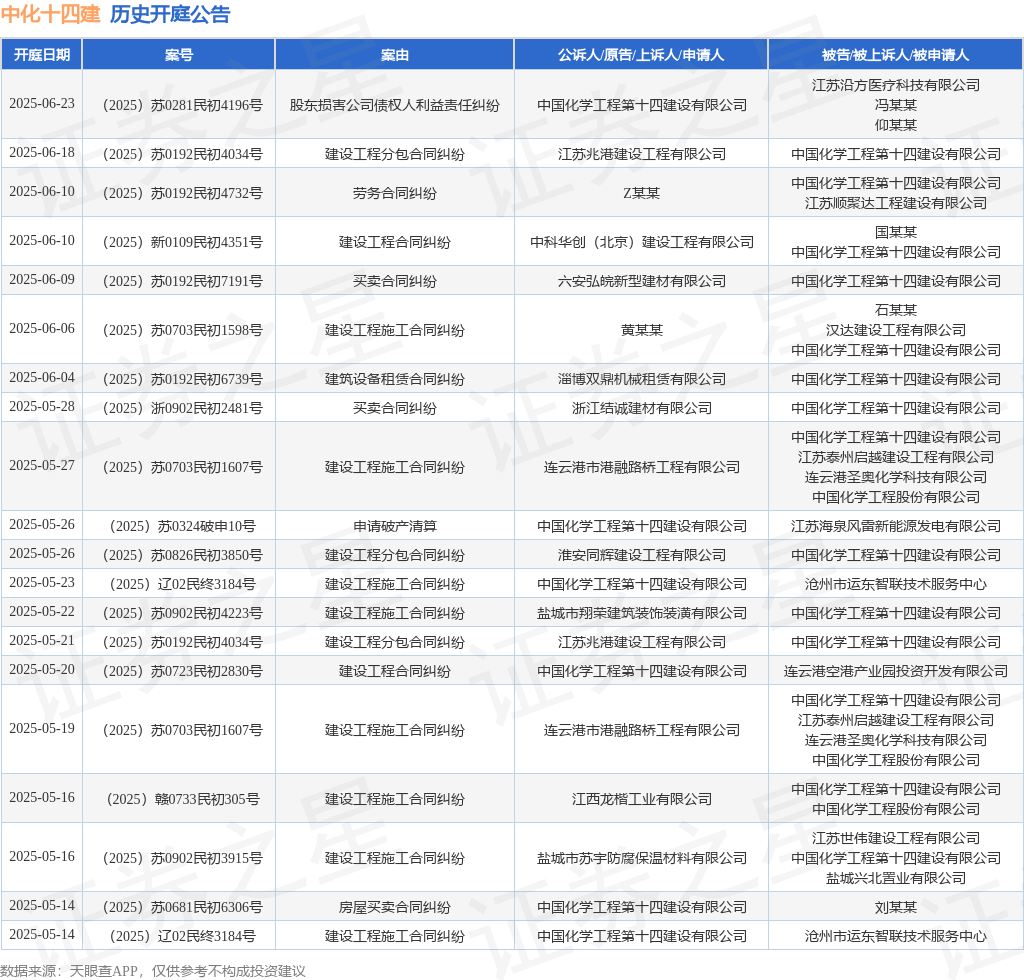Image resolution: width=1024 pixels, height=980 pixels.
Task: Click case number 苏0703民初1598号
Action: point(183,330)
